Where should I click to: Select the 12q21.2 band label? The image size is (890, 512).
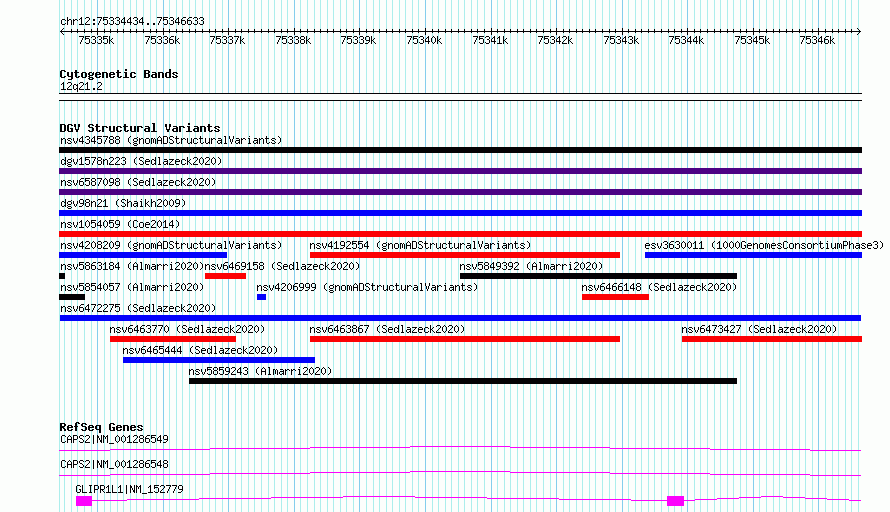tap(81, 86)
